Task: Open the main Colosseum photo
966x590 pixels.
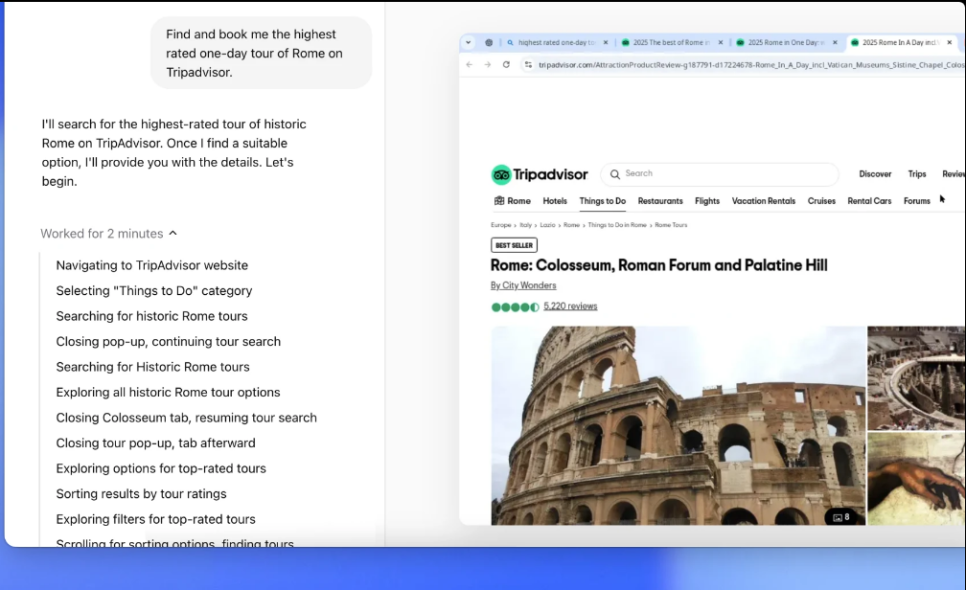Action: pyautogui.click(x=678, y=426)
